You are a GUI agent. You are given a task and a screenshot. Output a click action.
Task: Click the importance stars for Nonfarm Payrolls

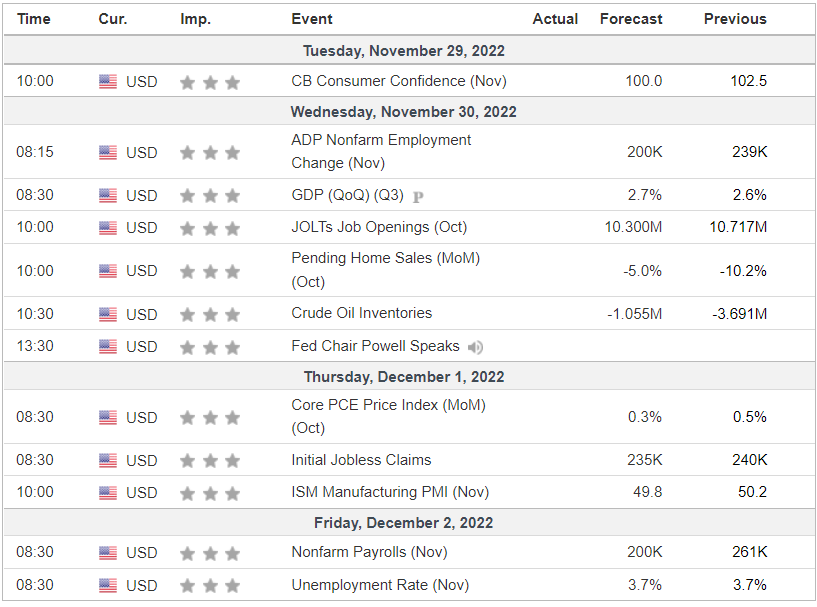[x=209, y=553]
